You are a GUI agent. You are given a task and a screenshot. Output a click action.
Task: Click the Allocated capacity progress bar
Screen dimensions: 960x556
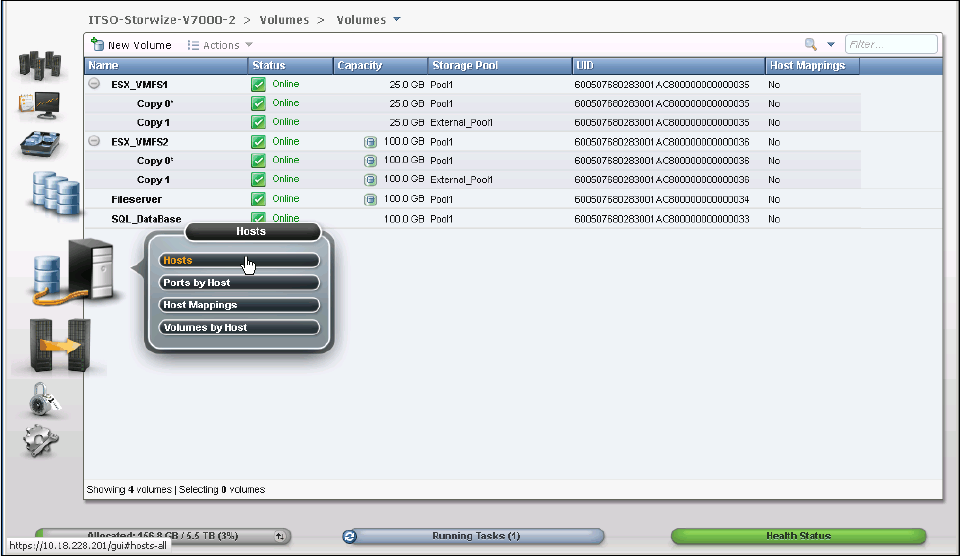pyautogui.click(x=162, y=536)
